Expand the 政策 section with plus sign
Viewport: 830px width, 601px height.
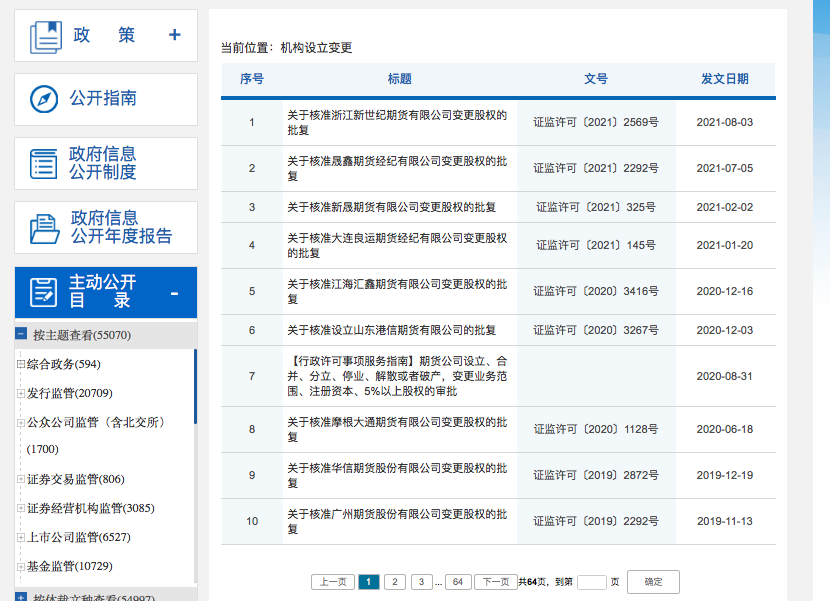(x=175, y=35)
